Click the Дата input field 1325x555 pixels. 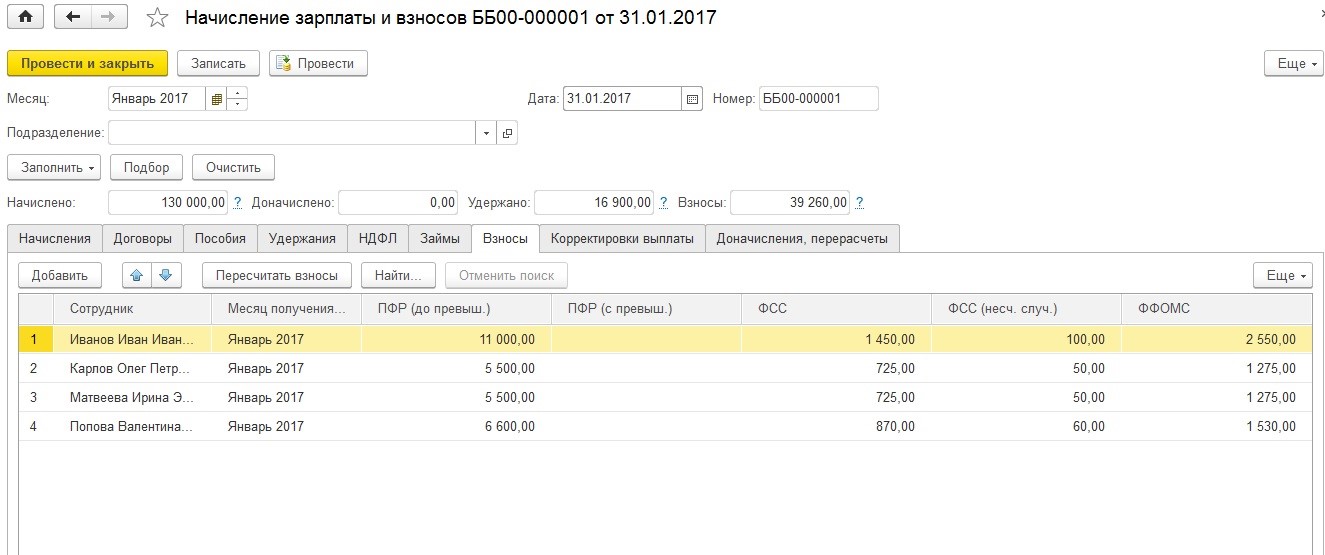point(622,99)
